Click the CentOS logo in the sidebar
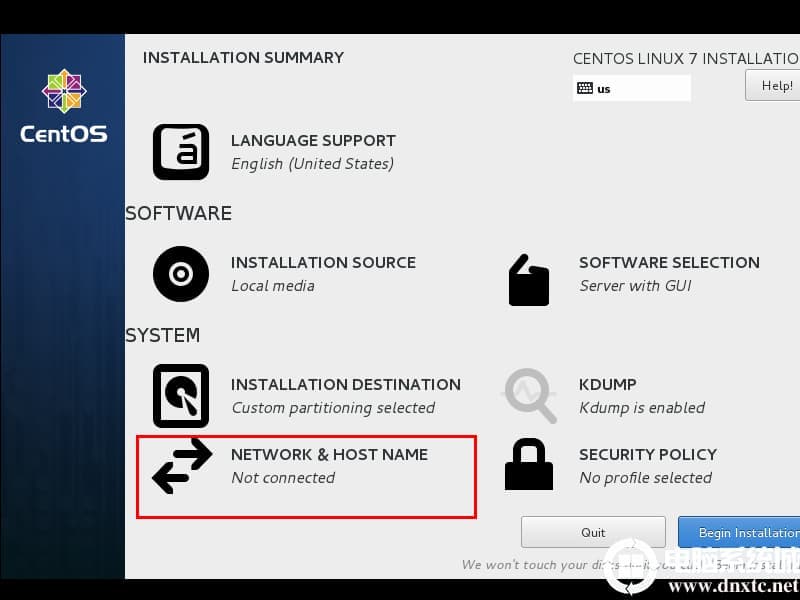800x600 pixels. click(64, 106)
